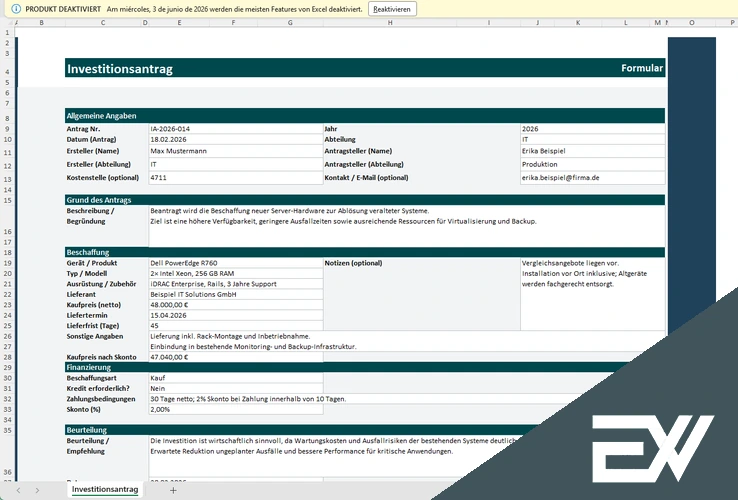This screenshot has height=500, width=738.
Task: Click the Die Investition ist wirtschaftlich text
Action: [333, 441]
